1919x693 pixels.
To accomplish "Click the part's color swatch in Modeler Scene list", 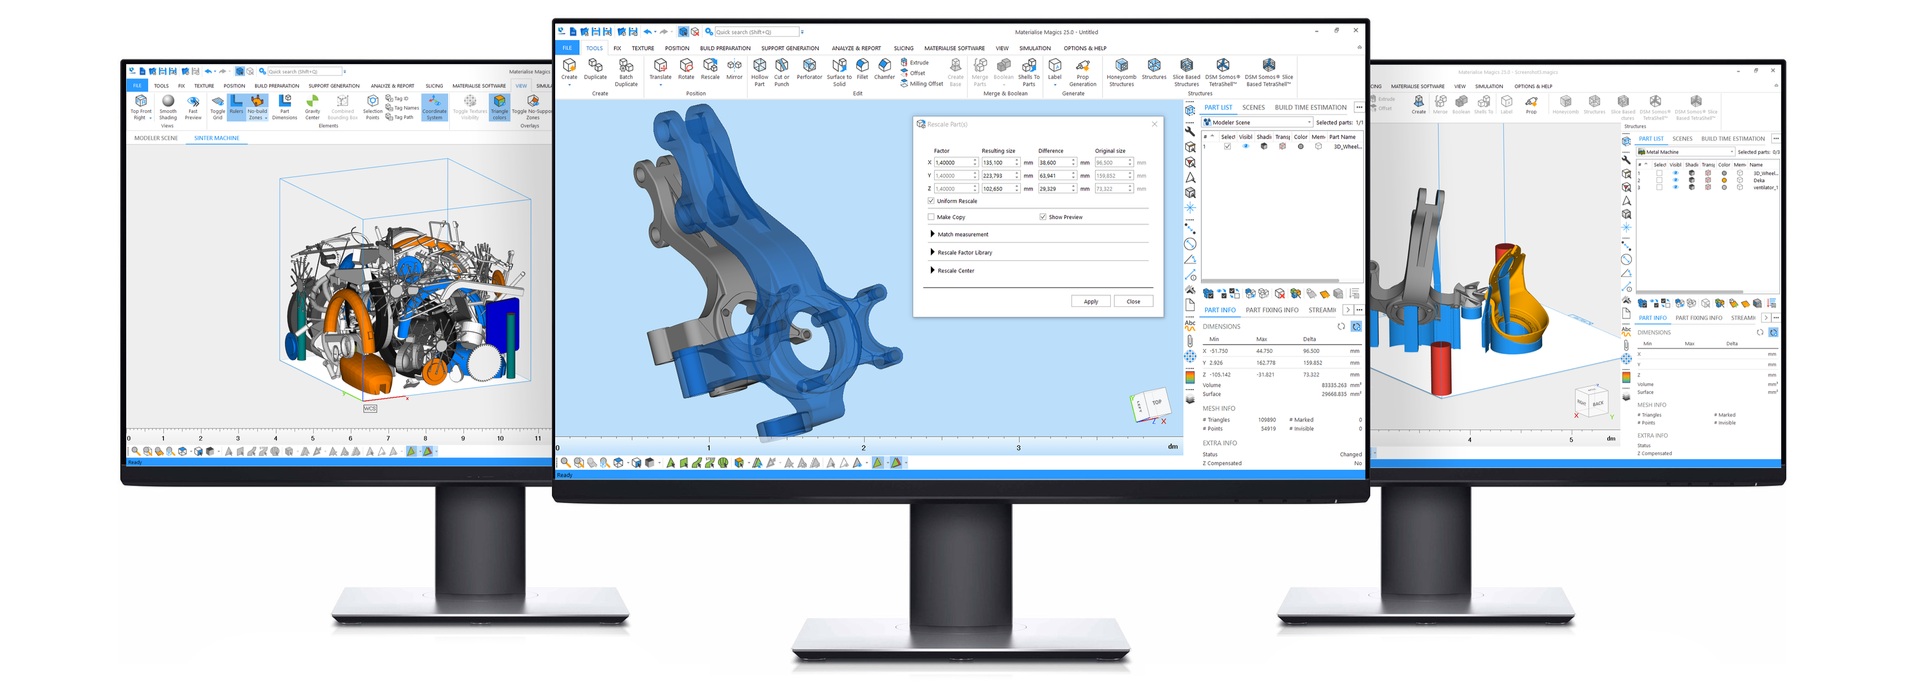I will [x=1300, y=147].
